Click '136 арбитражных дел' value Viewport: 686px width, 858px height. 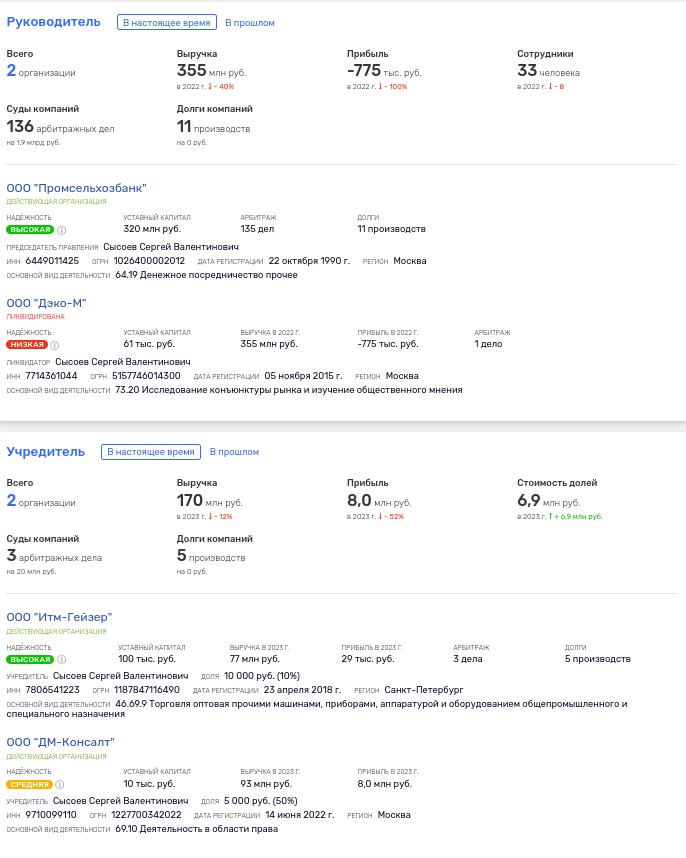60,127
